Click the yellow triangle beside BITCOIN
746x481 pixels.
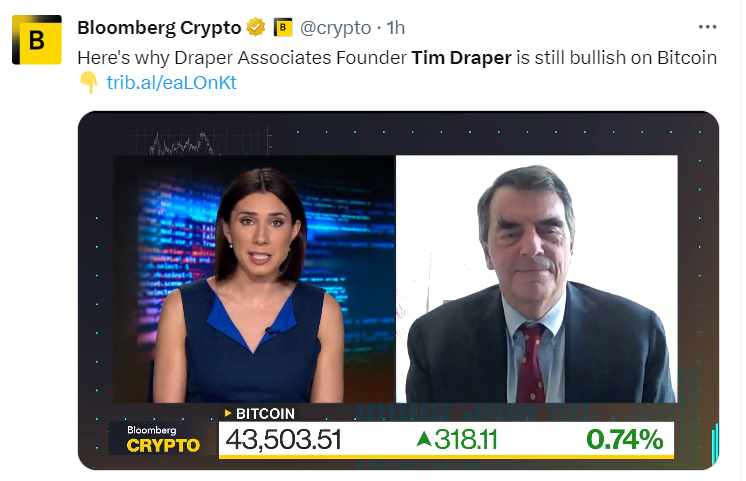point(228,413)
